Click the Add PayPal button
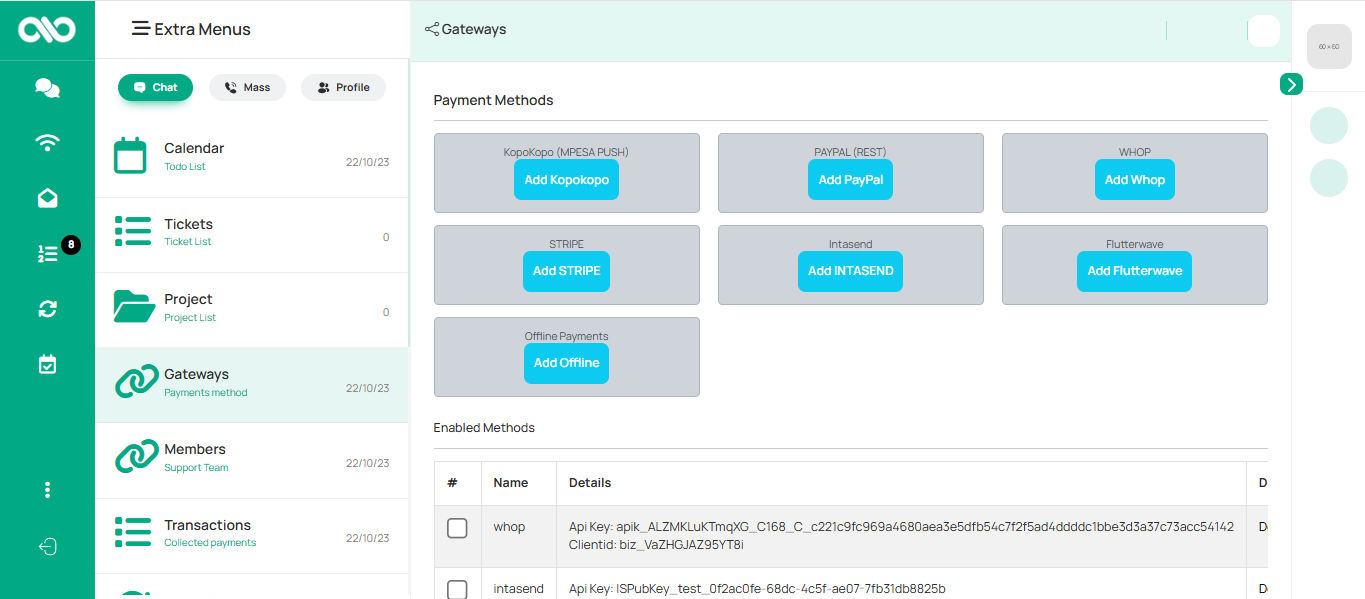 (850, 179)
